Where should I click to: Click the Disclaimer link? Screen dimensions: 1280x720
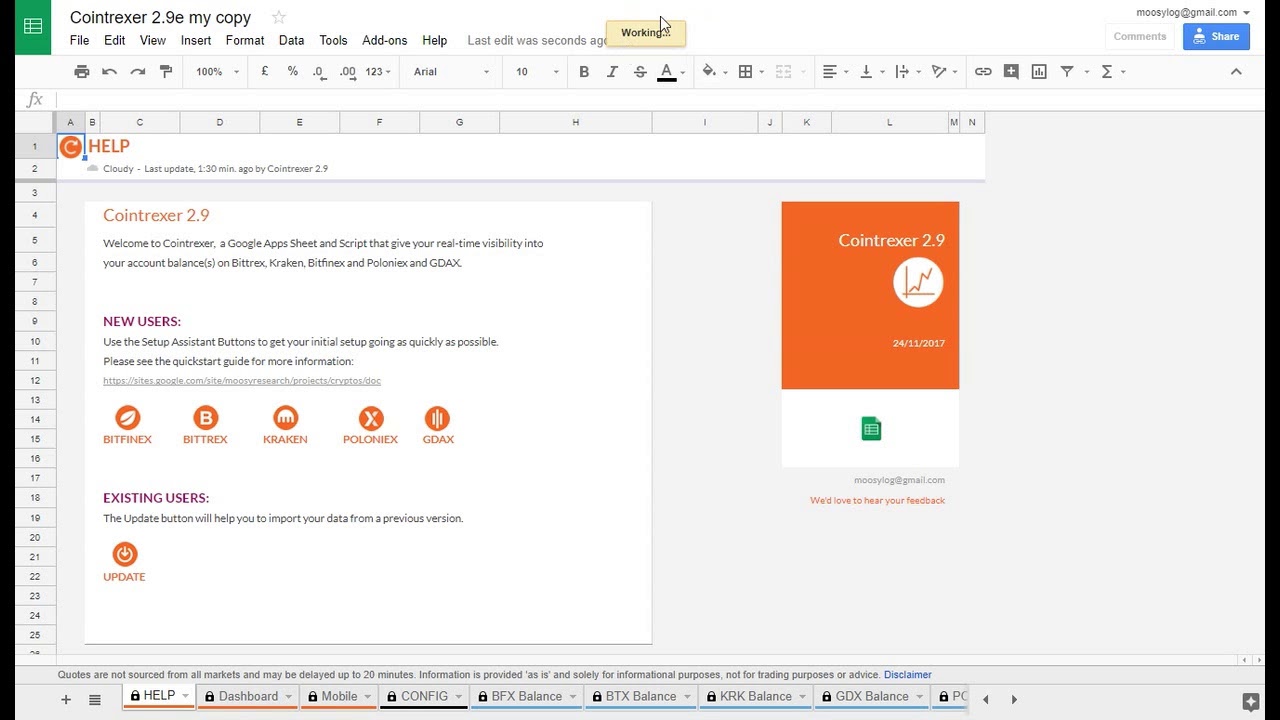click(x=907, y=675)
